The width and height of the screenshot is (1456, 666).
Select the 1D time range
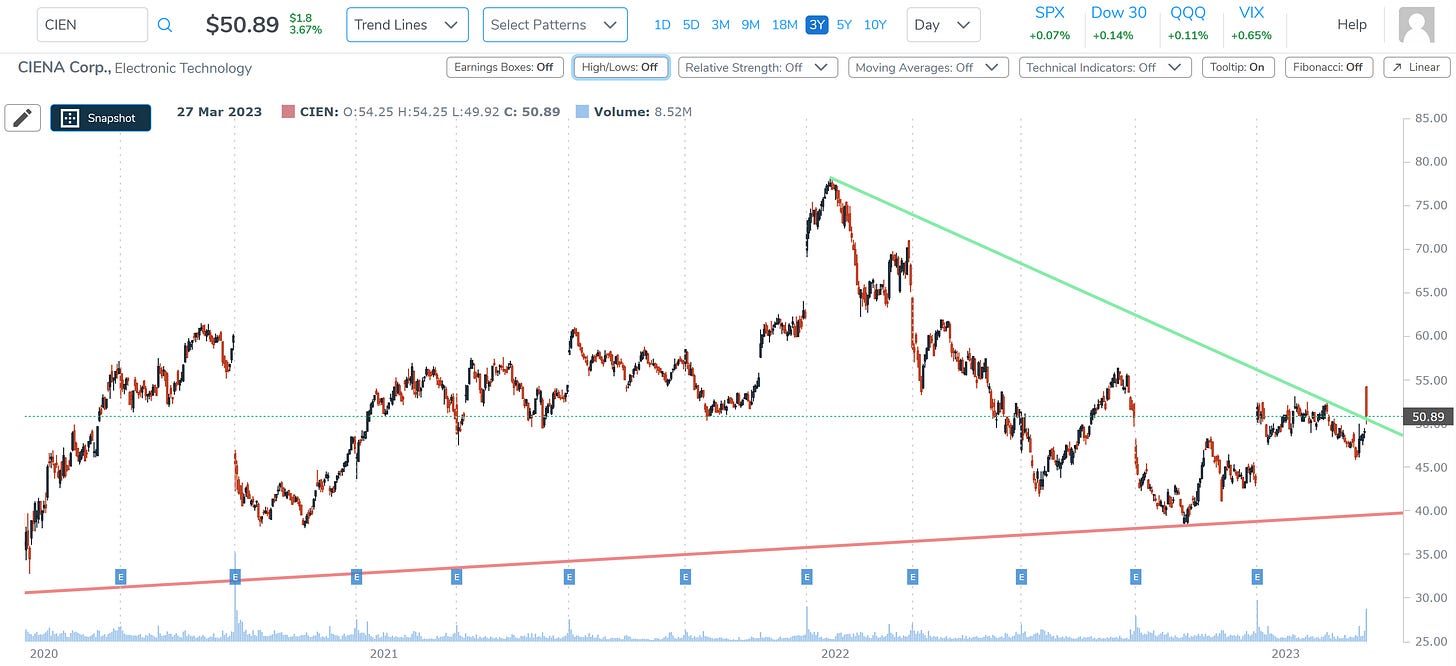[x=662, y=25]
